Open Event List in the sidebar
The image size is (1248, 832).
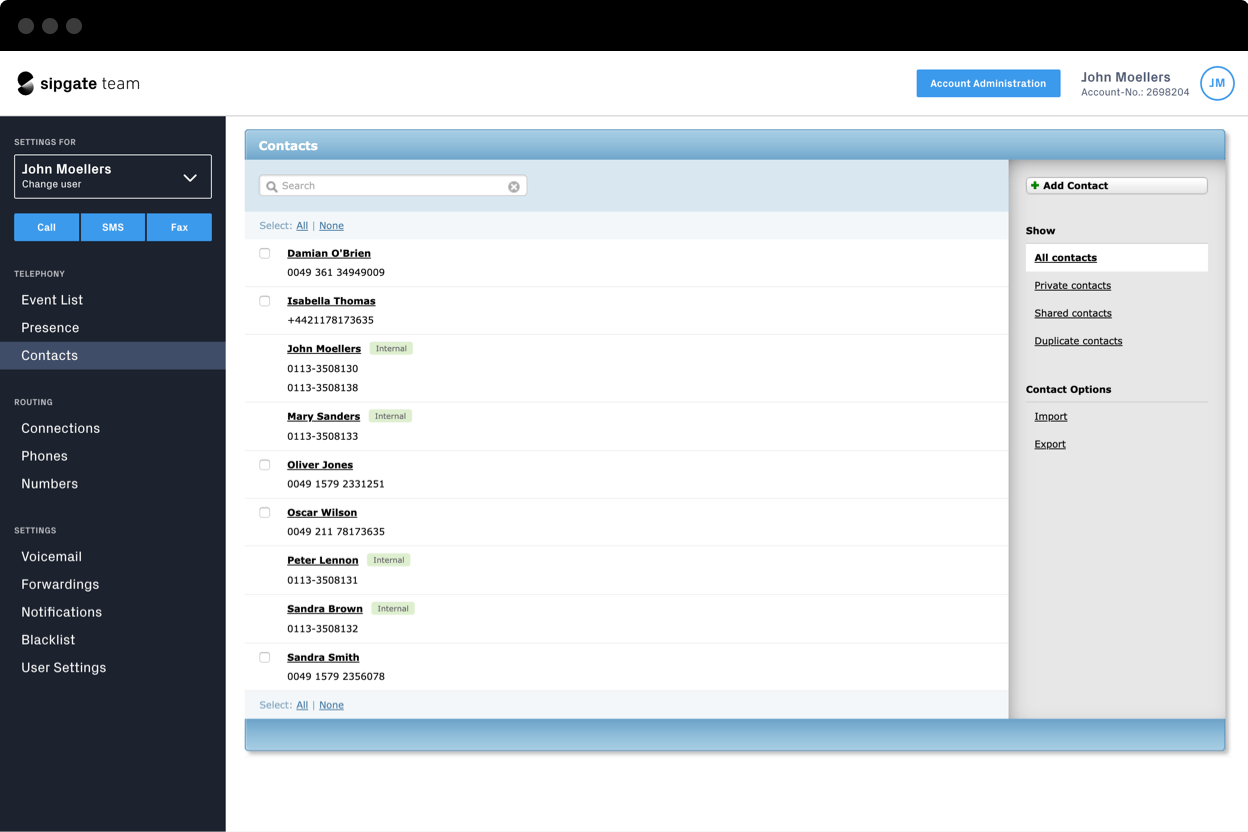[x=52, y=300]
